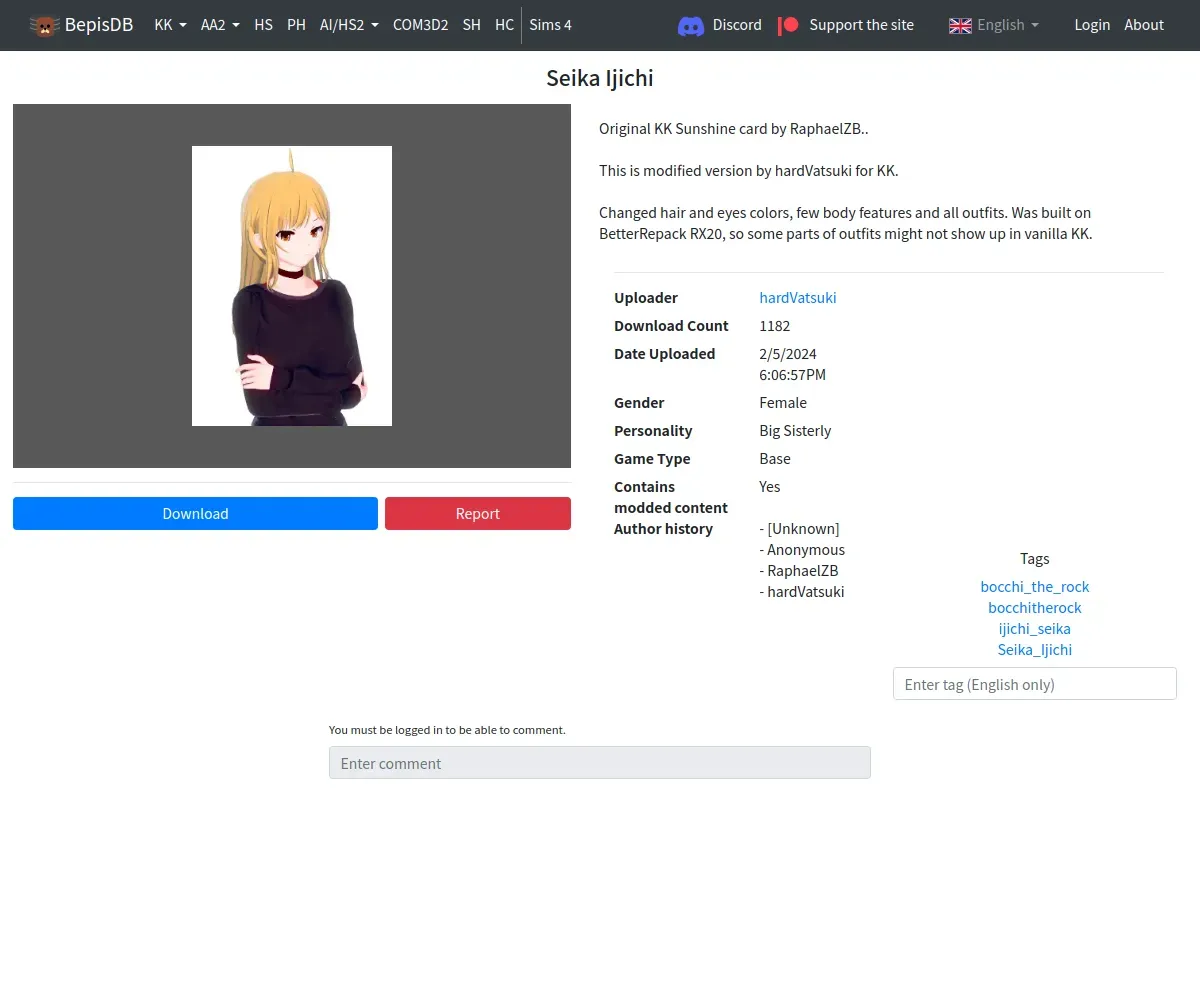Open the About page
Screen dimensions: 1200x1000
pos(1144,25)
